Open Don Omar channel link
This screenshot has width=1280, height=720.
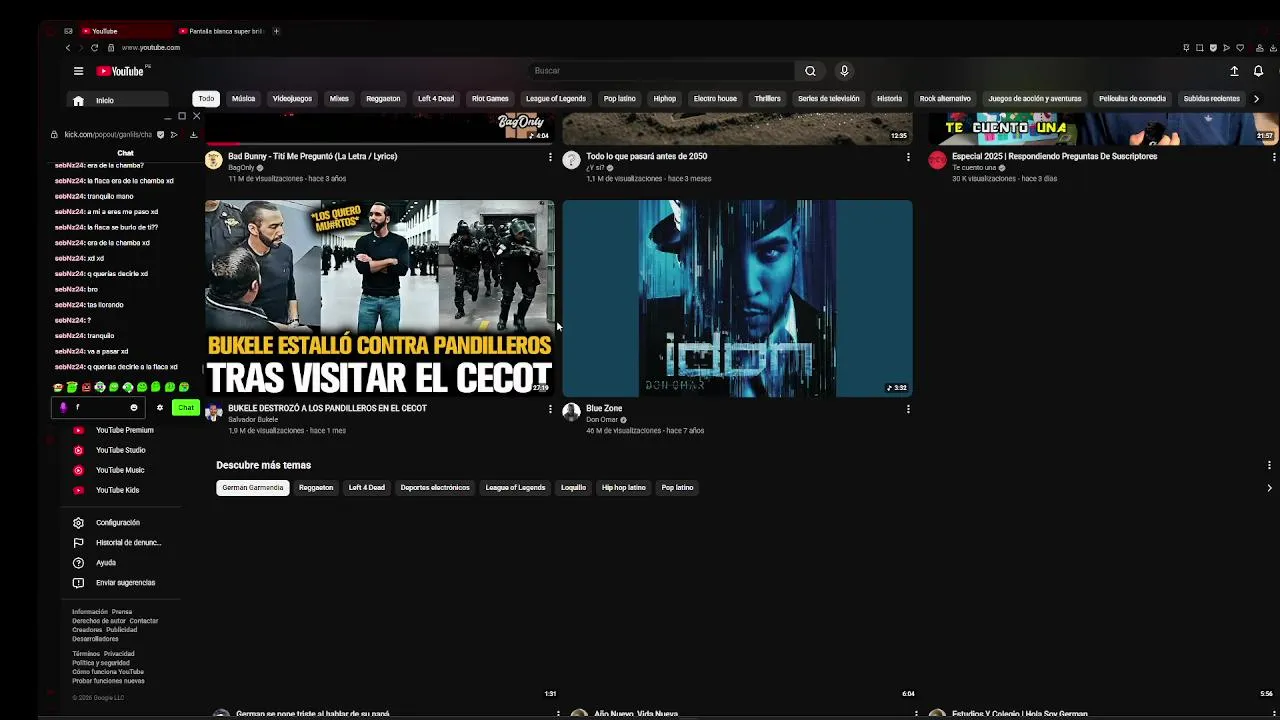602,420
